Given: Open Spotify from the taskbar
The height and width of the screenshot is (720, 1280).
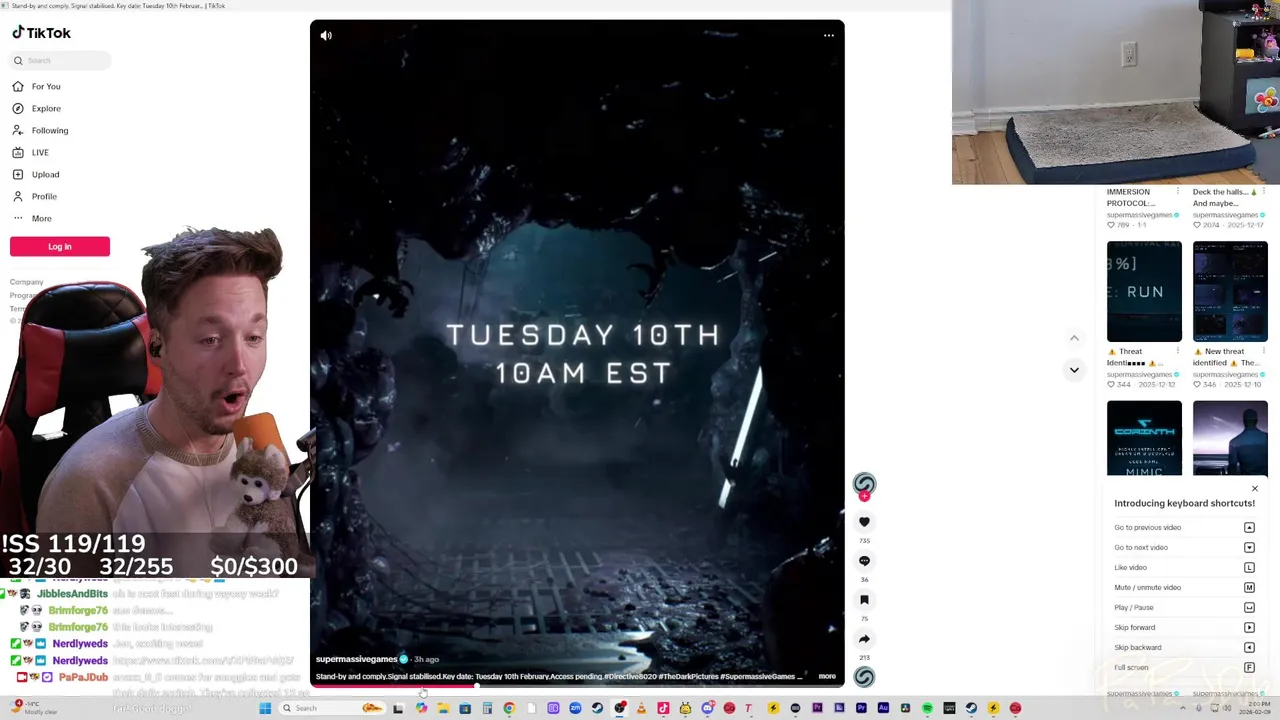Looking at the screenshot, I should [927, 708].
